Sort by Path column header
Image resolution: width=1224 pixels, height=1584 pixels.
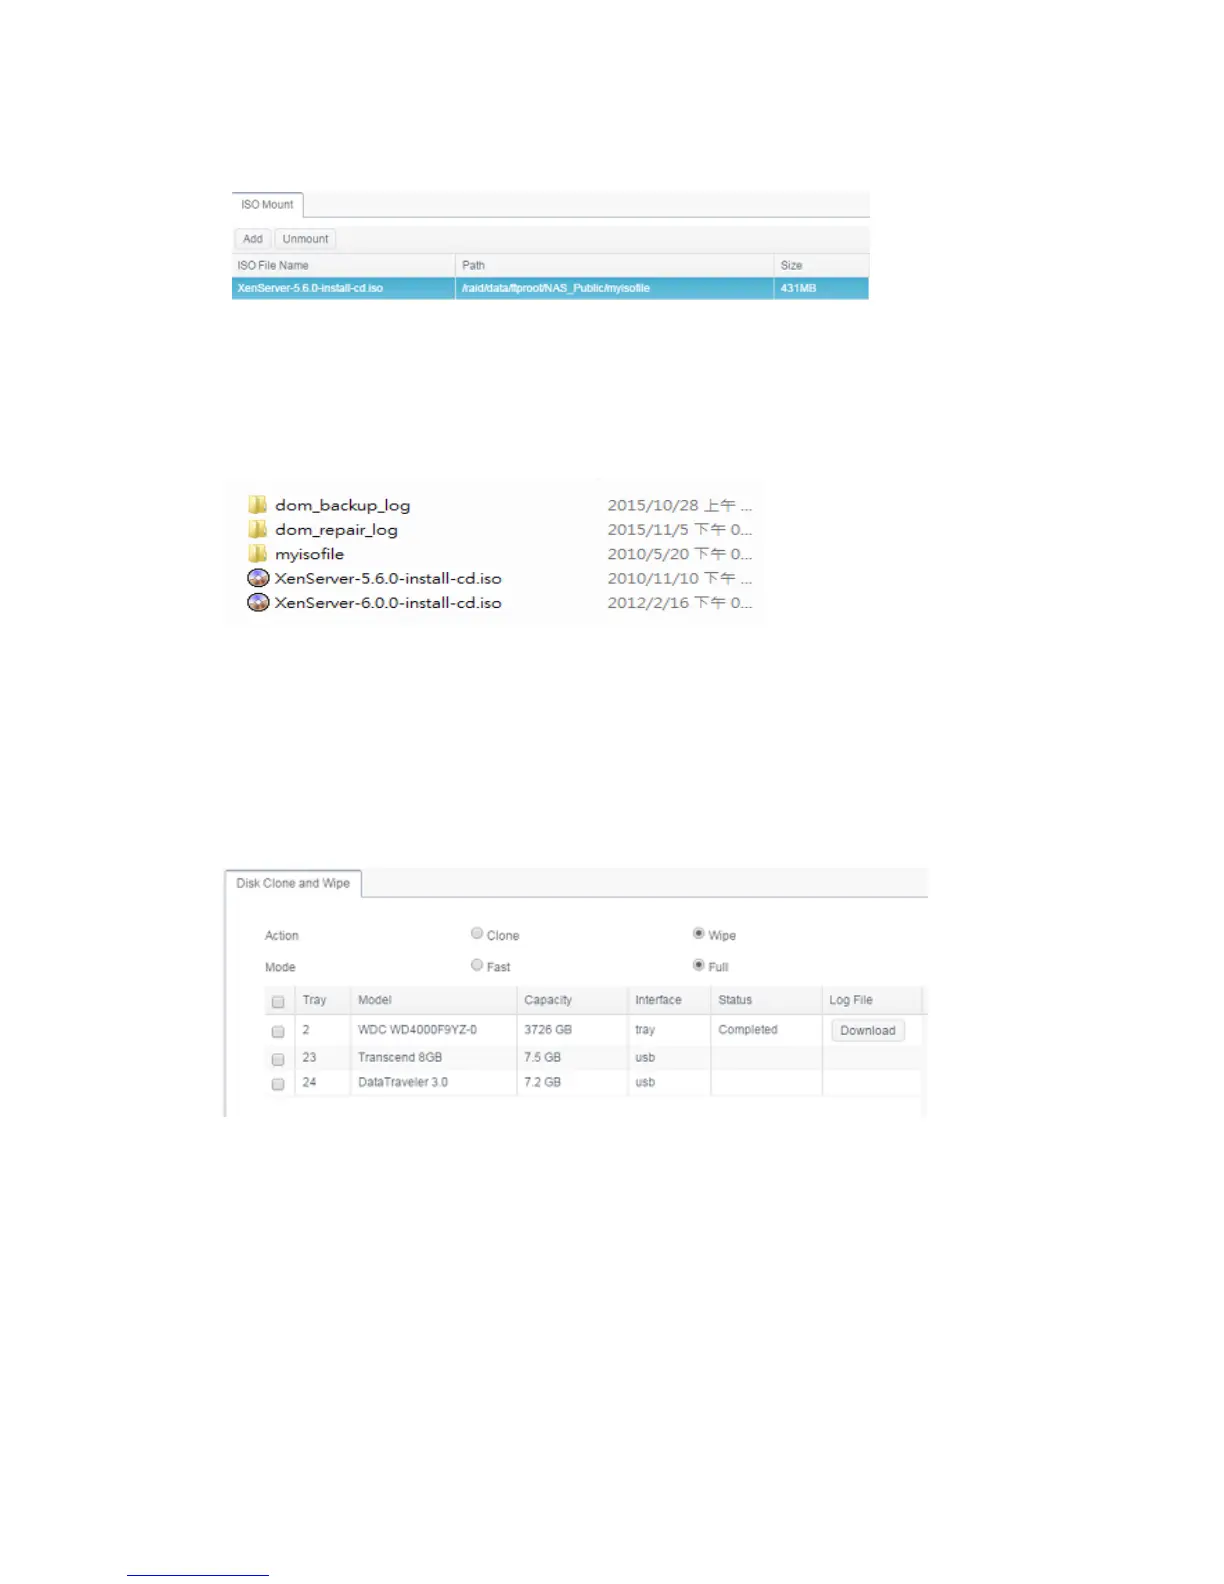point(614,265)
